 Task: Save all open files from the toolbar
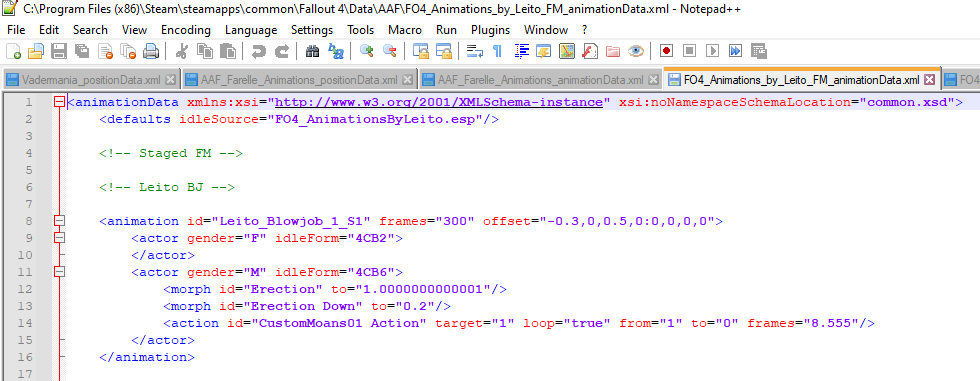[82, 51]
